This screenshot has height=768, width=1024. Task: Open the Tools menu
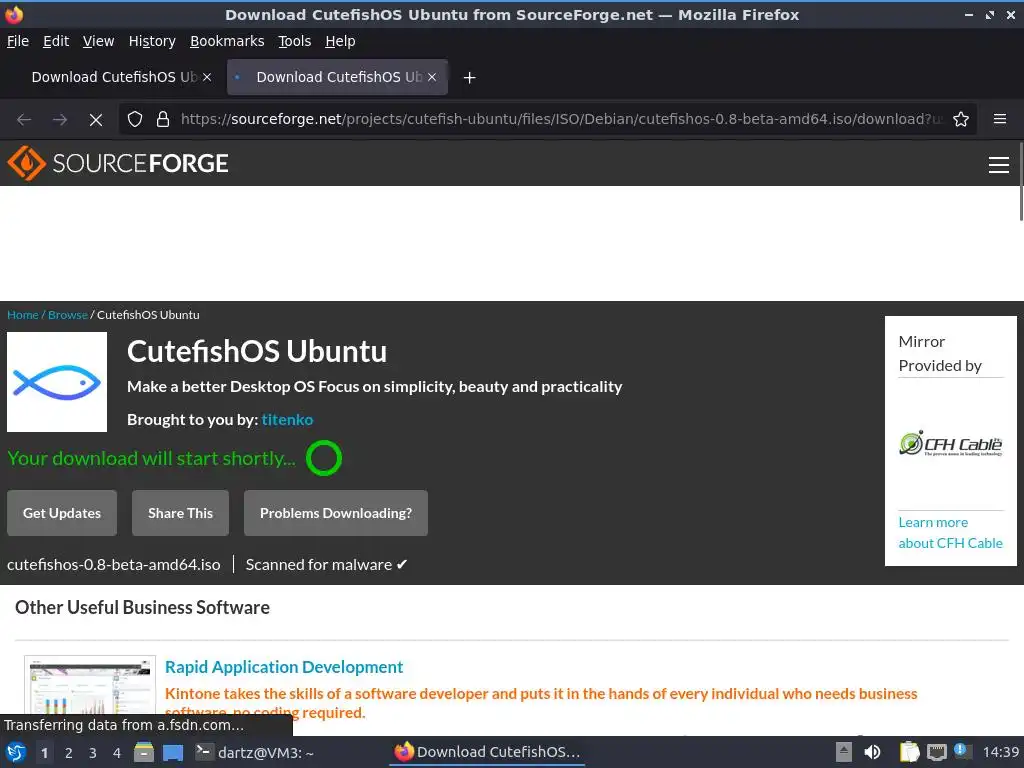295,41
